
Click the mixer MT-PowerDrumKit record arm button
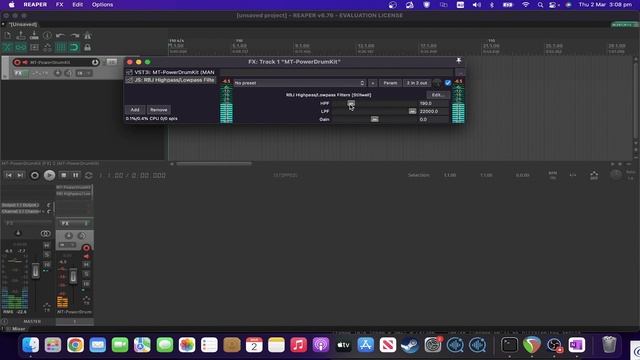pos(86,248)
